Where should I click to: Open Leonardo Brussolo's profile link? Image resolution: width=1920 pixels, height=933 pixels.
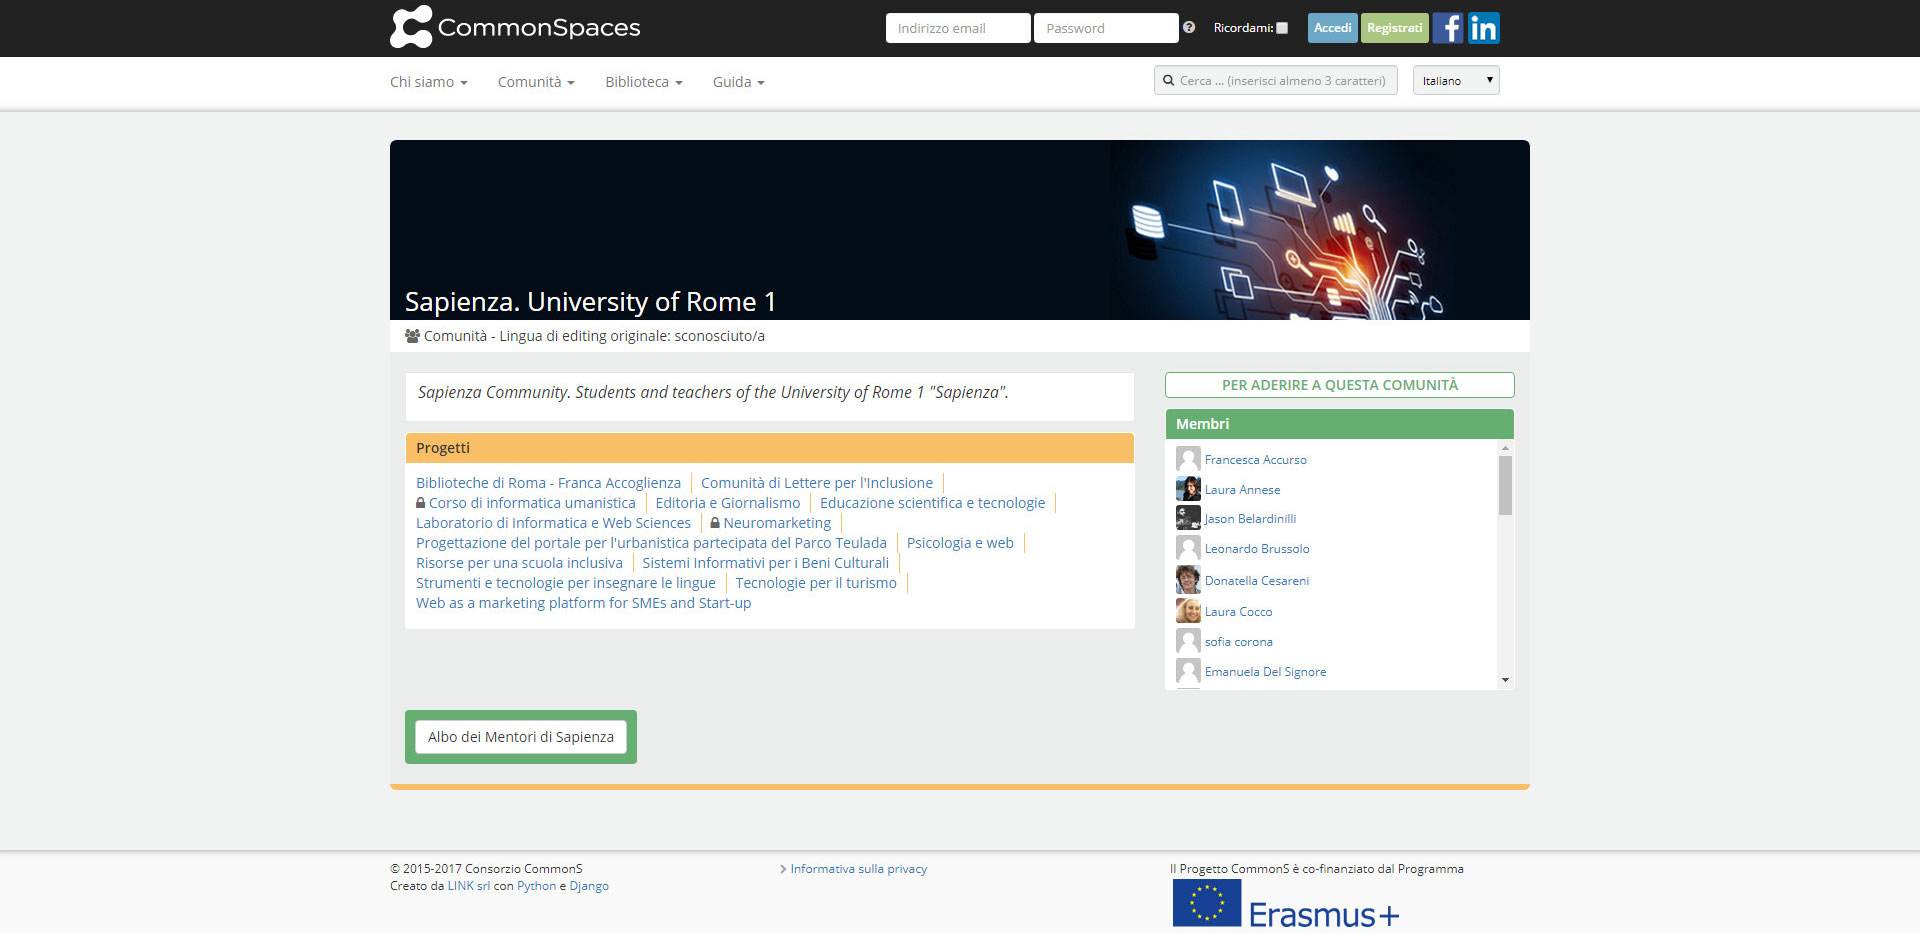coord(1257,549)
